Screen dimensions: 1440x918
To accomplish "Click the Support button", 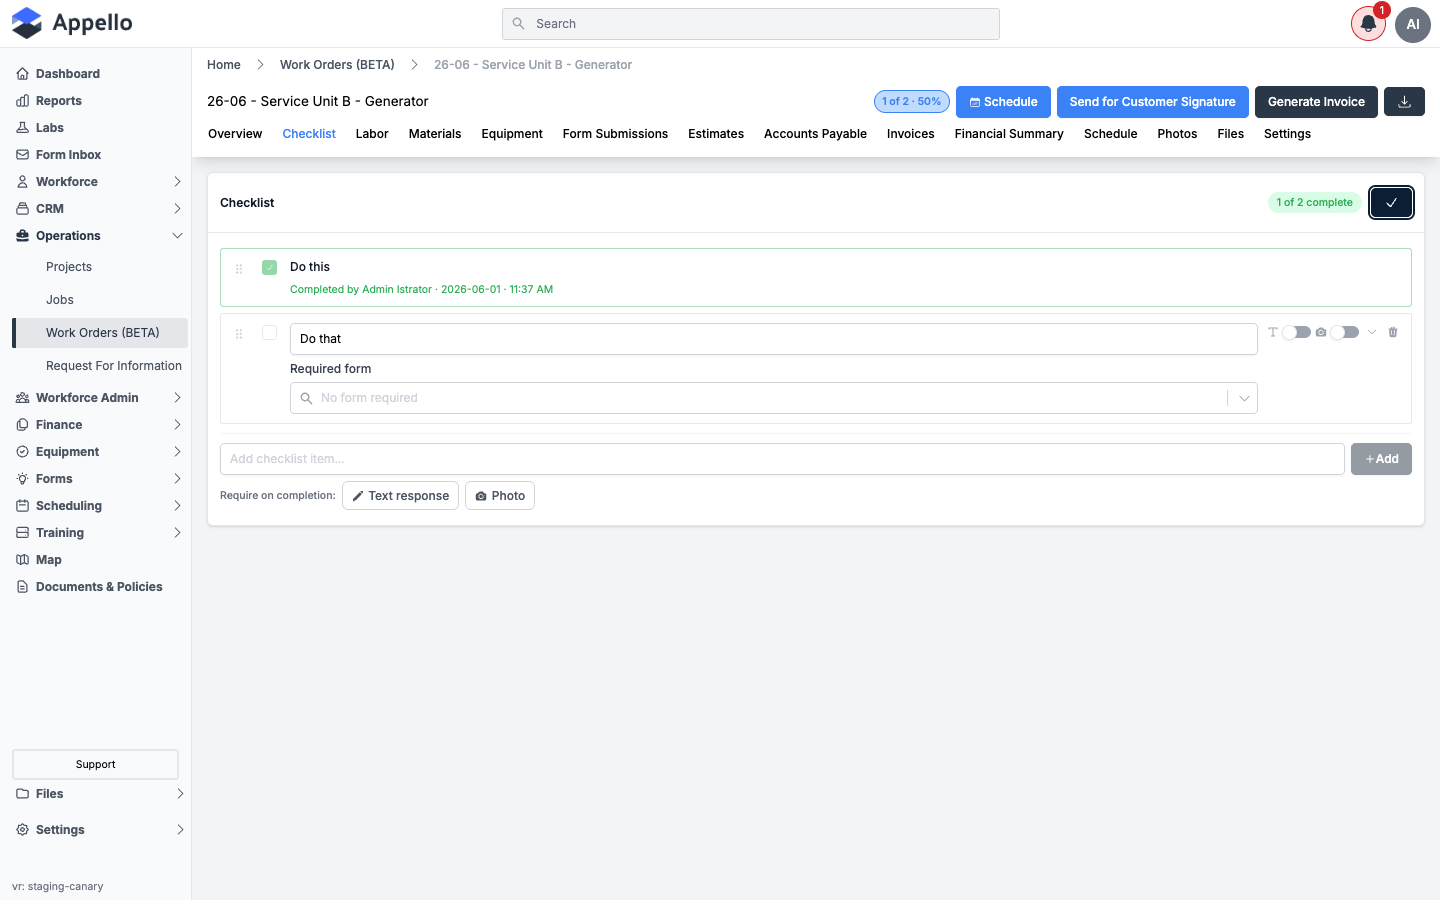I will click(x=95, y=764).
